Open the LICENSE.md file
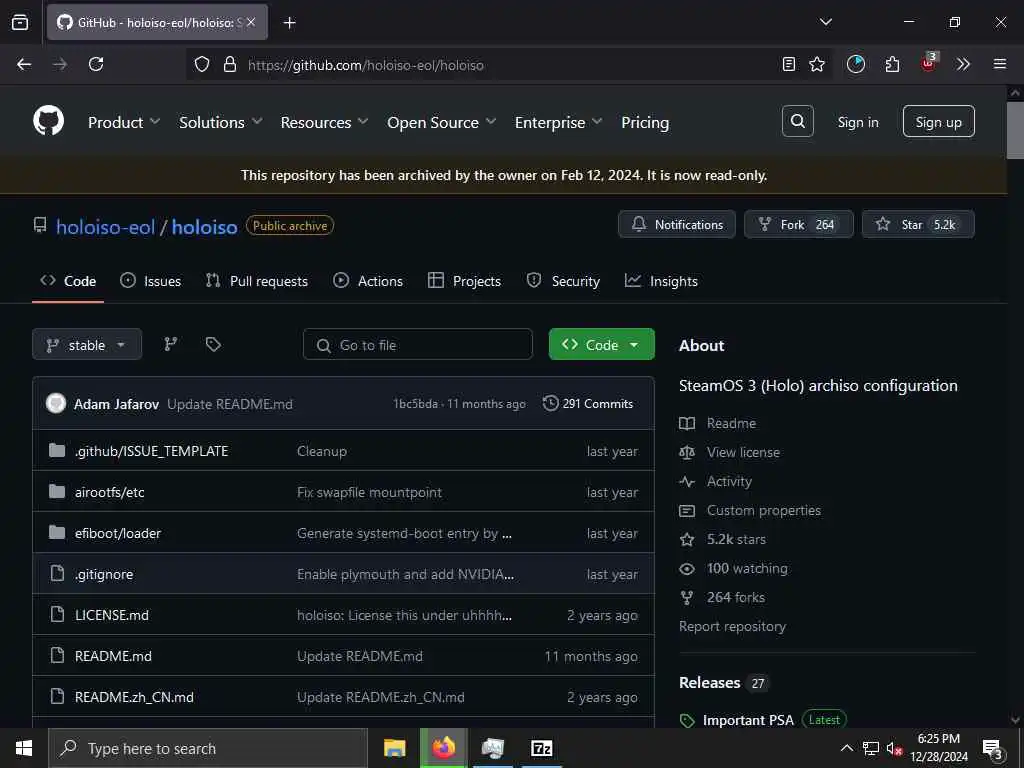 [112, 615]
